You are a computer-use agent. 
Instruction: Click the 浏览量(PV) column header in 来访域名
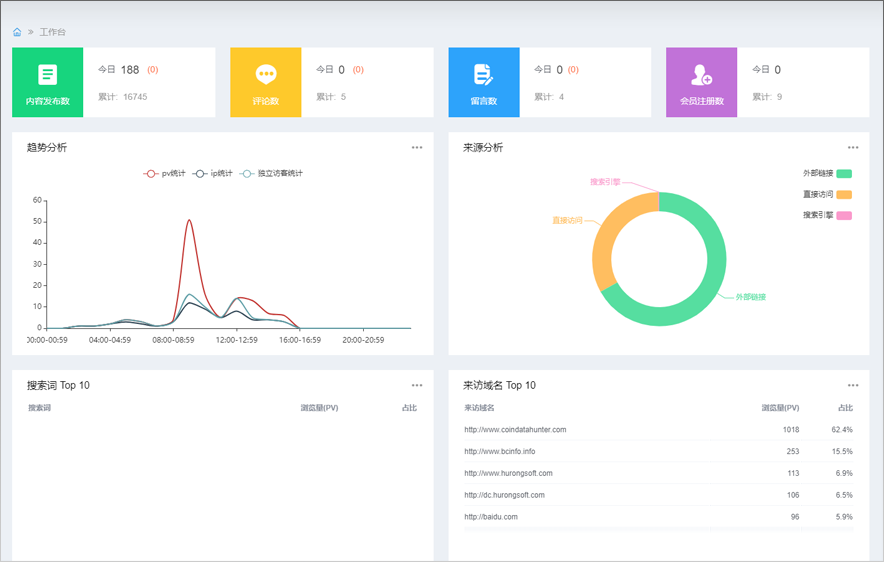pos(780,408)
